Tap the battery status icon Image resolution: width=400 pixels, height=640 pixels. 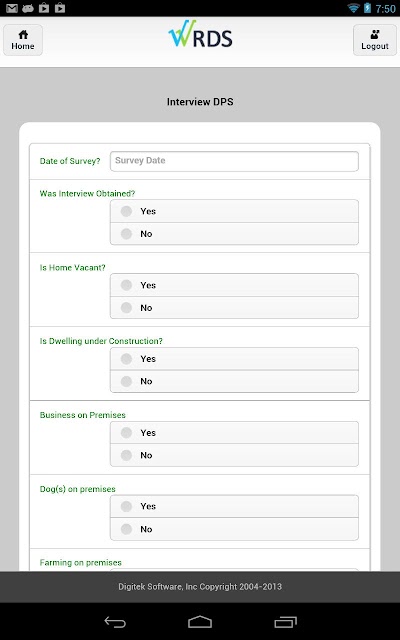[367, 8]
